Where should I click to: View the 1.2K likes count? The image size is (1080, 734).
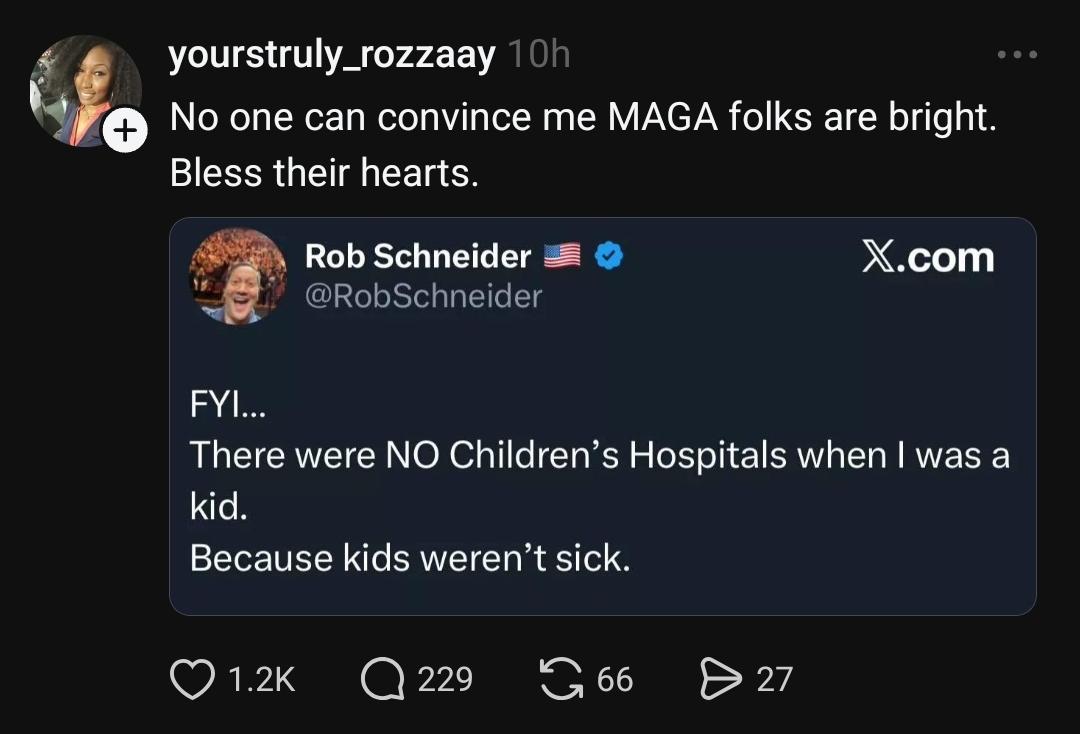click(262, 680)
